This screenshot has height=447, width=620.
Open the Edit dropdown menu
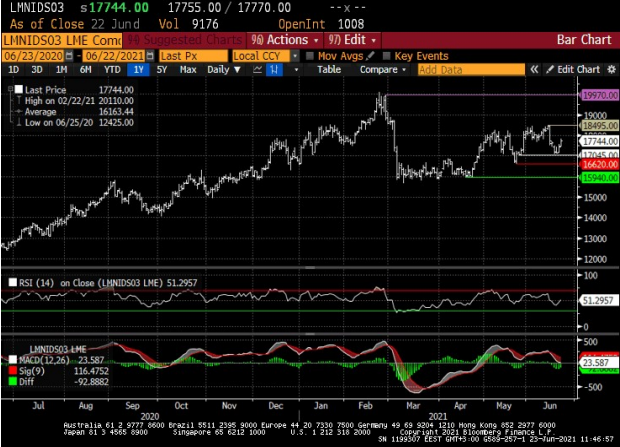pos(352,40)
